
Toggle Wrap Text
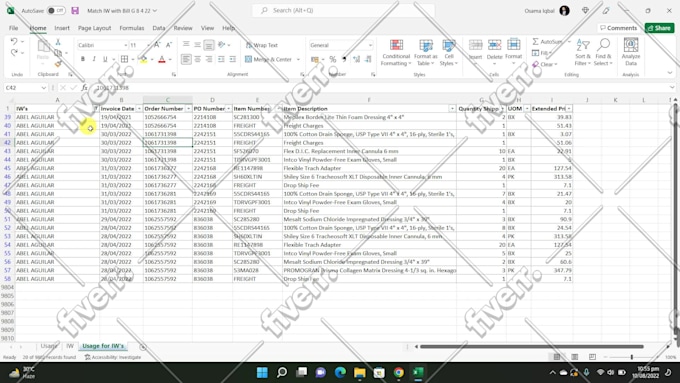(262, 45)
